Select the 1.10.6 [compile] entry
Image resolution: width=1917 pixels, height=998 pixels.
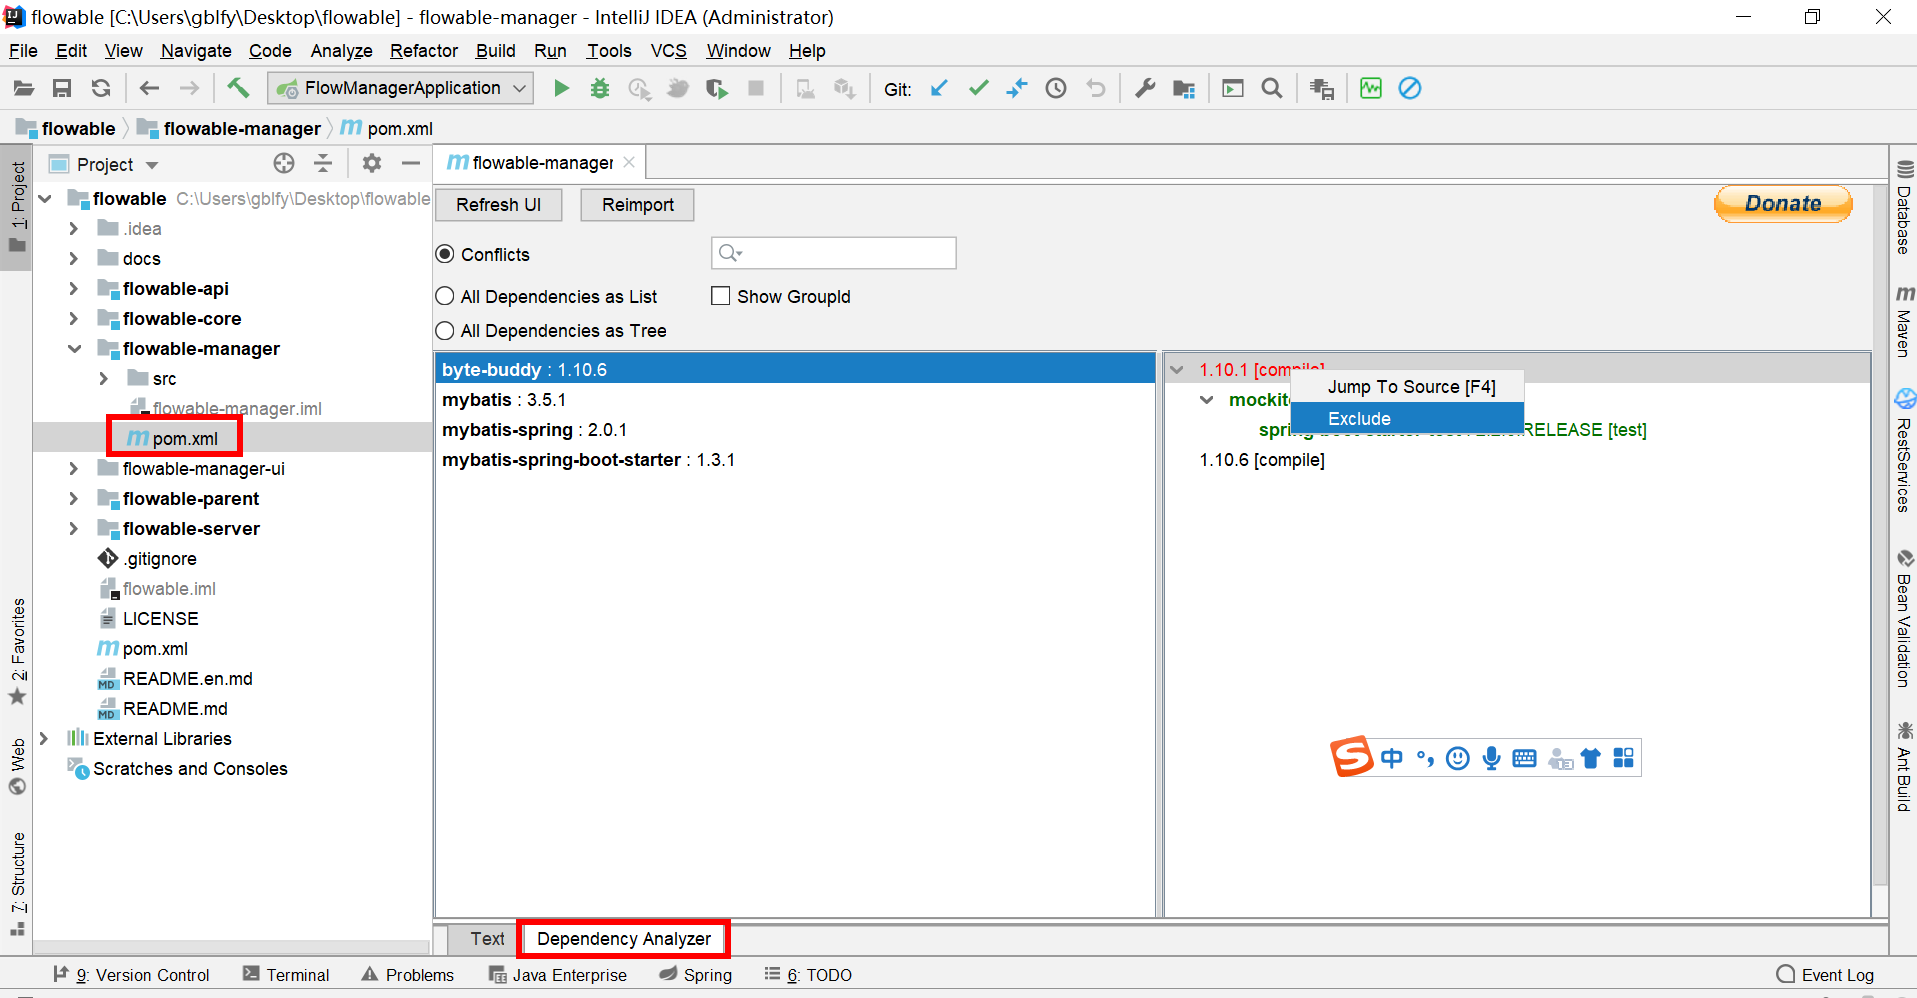tap(1262, 460)
